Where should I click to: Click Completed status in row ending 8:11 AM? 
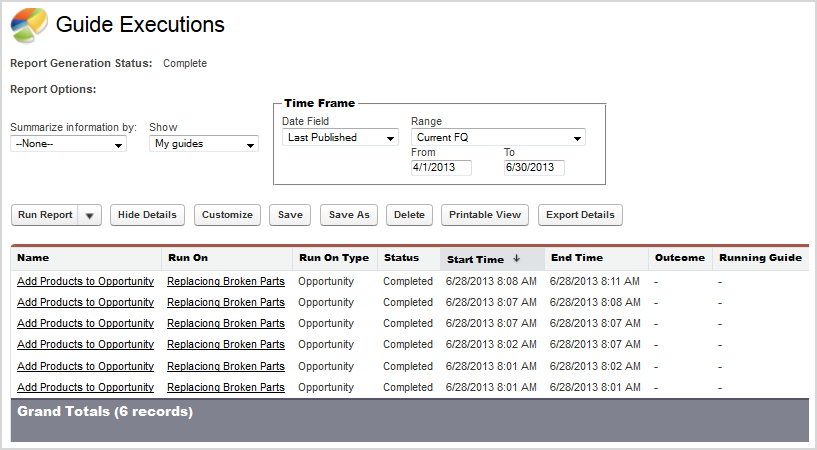408,281
